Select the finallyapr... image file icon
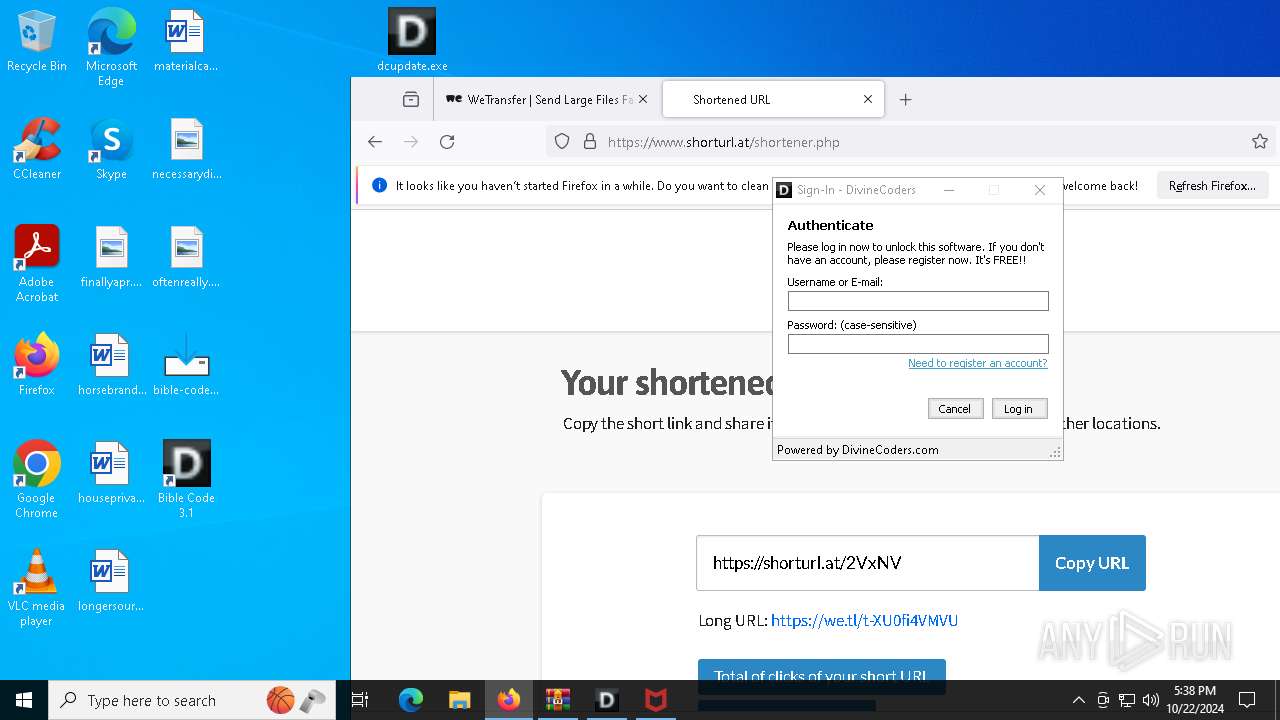The image size is (1280, 720). click(111, 256)
